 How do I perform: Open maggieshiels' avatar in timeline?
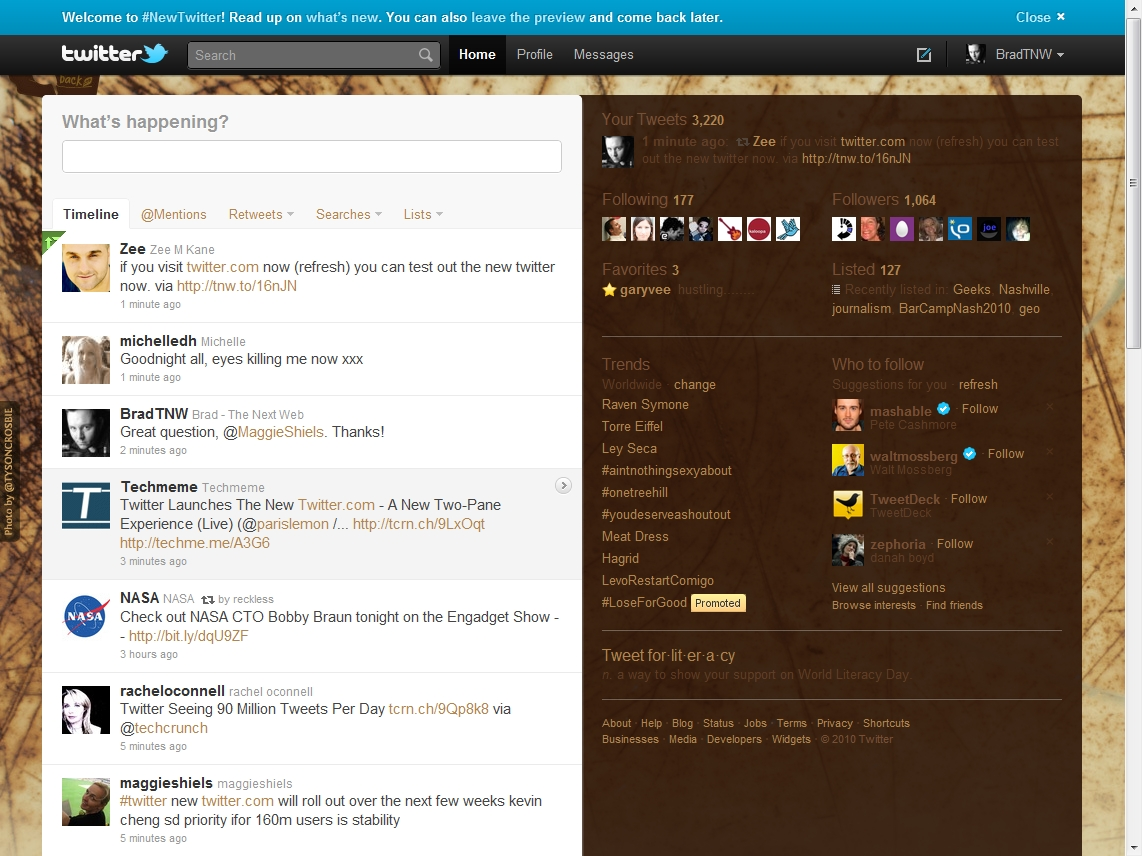[x=86, y=802]
